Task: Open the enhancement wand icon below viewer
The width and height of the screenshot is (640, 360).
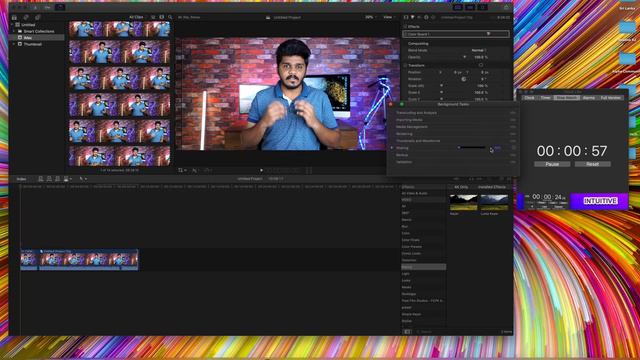Action: 195,170
